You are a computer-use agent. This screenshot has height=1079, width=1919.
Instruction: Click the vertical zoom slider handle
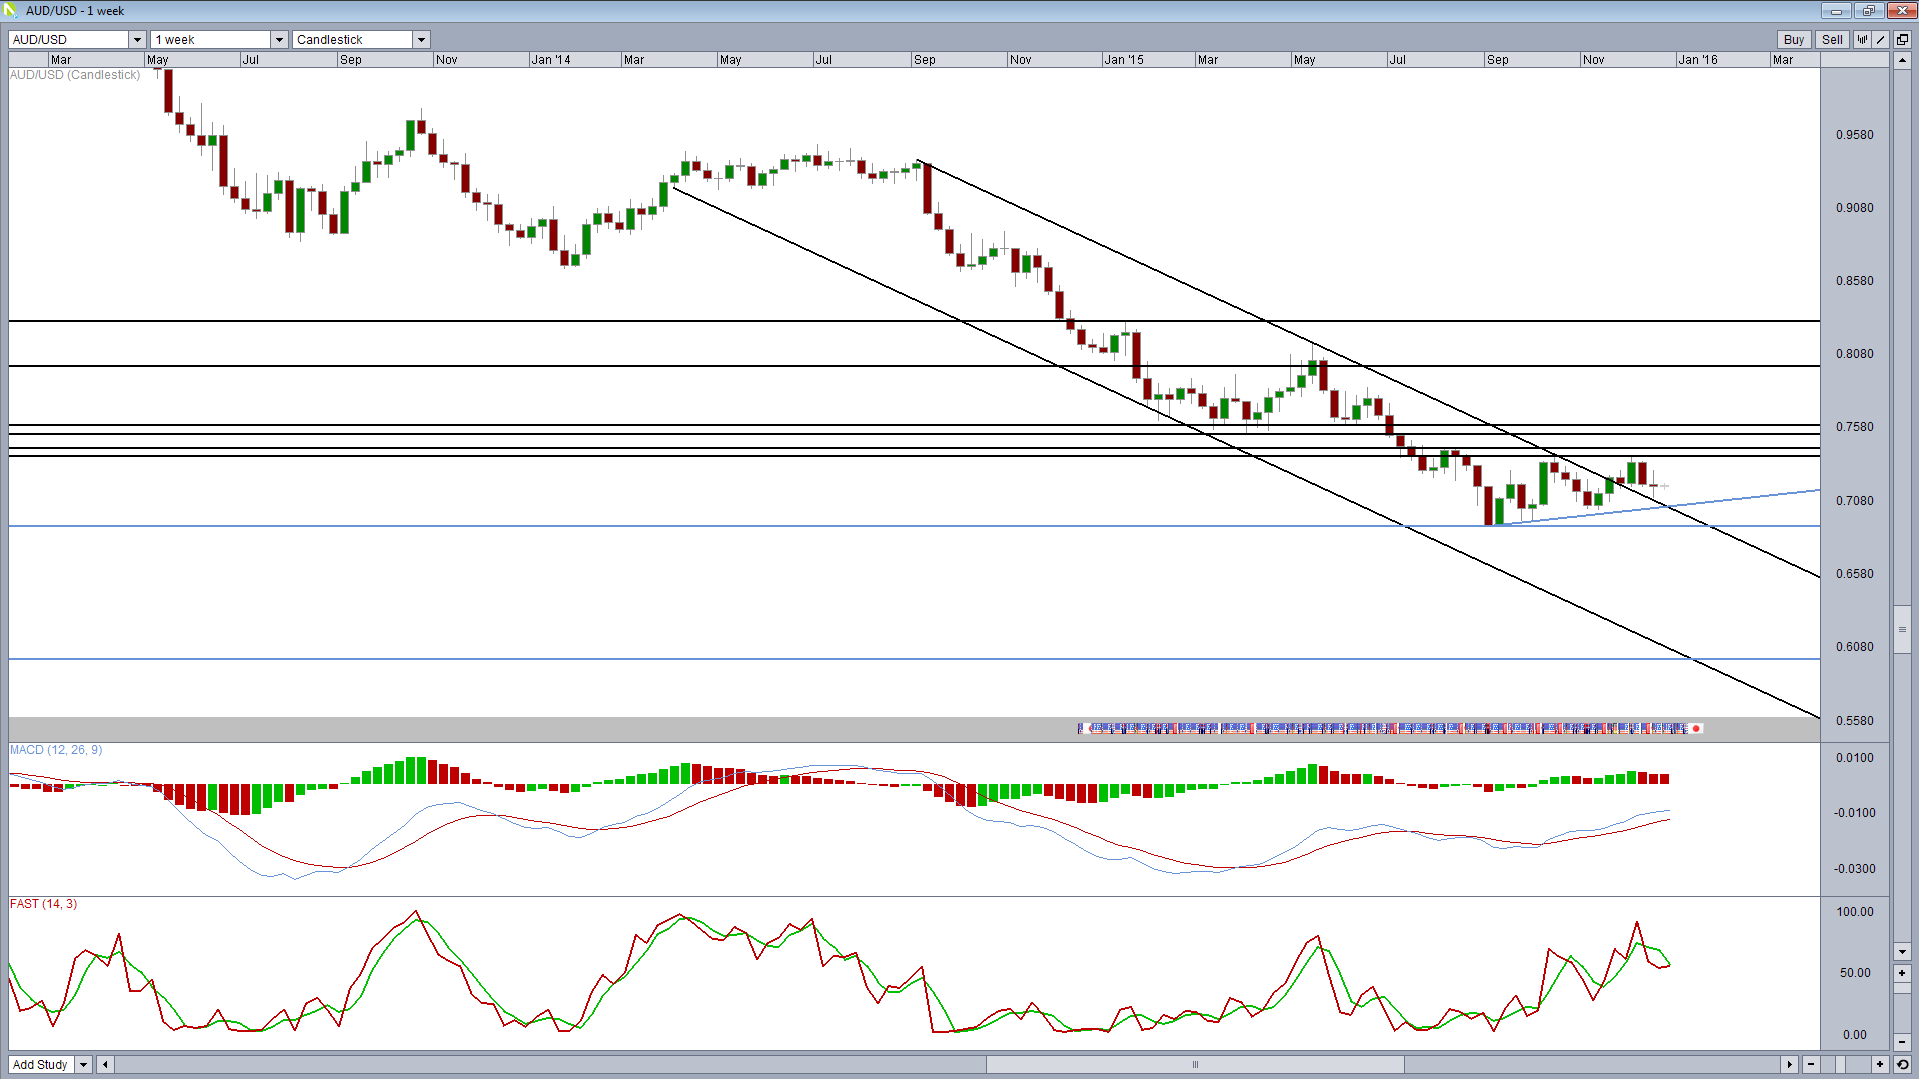click(1902, 988)
